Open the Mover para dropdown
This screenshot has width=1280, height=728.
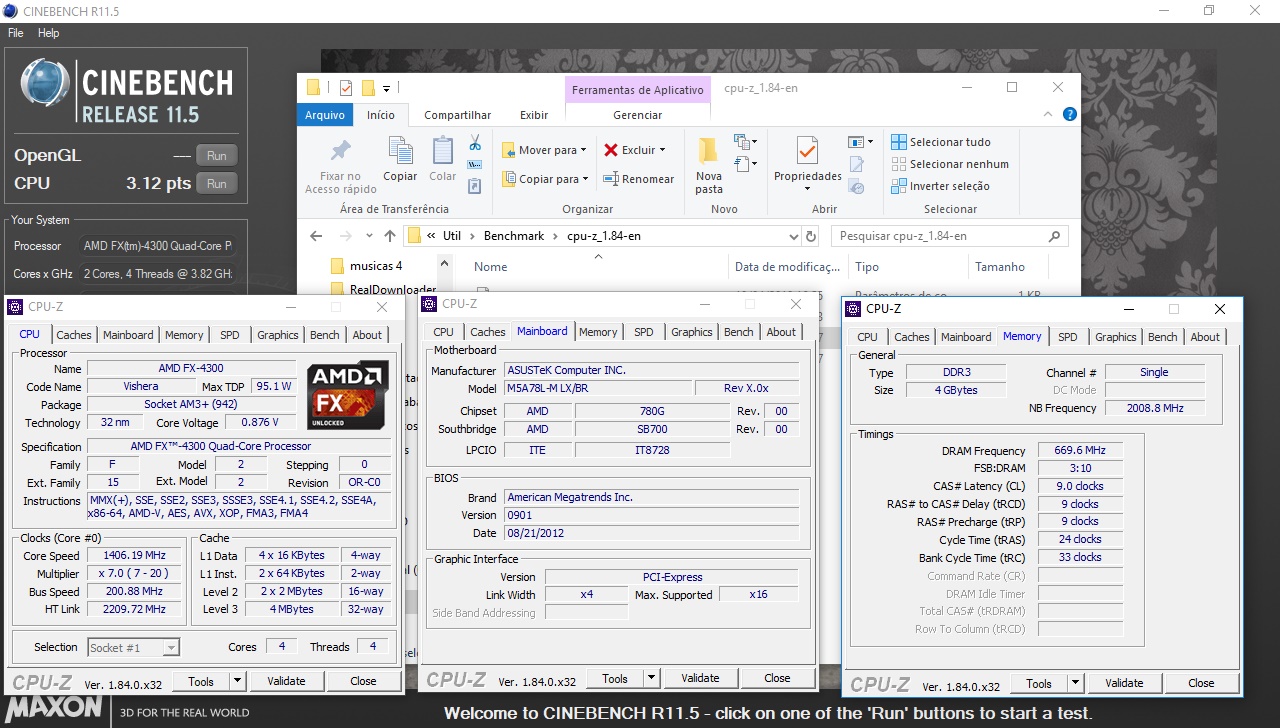[545, 150]
